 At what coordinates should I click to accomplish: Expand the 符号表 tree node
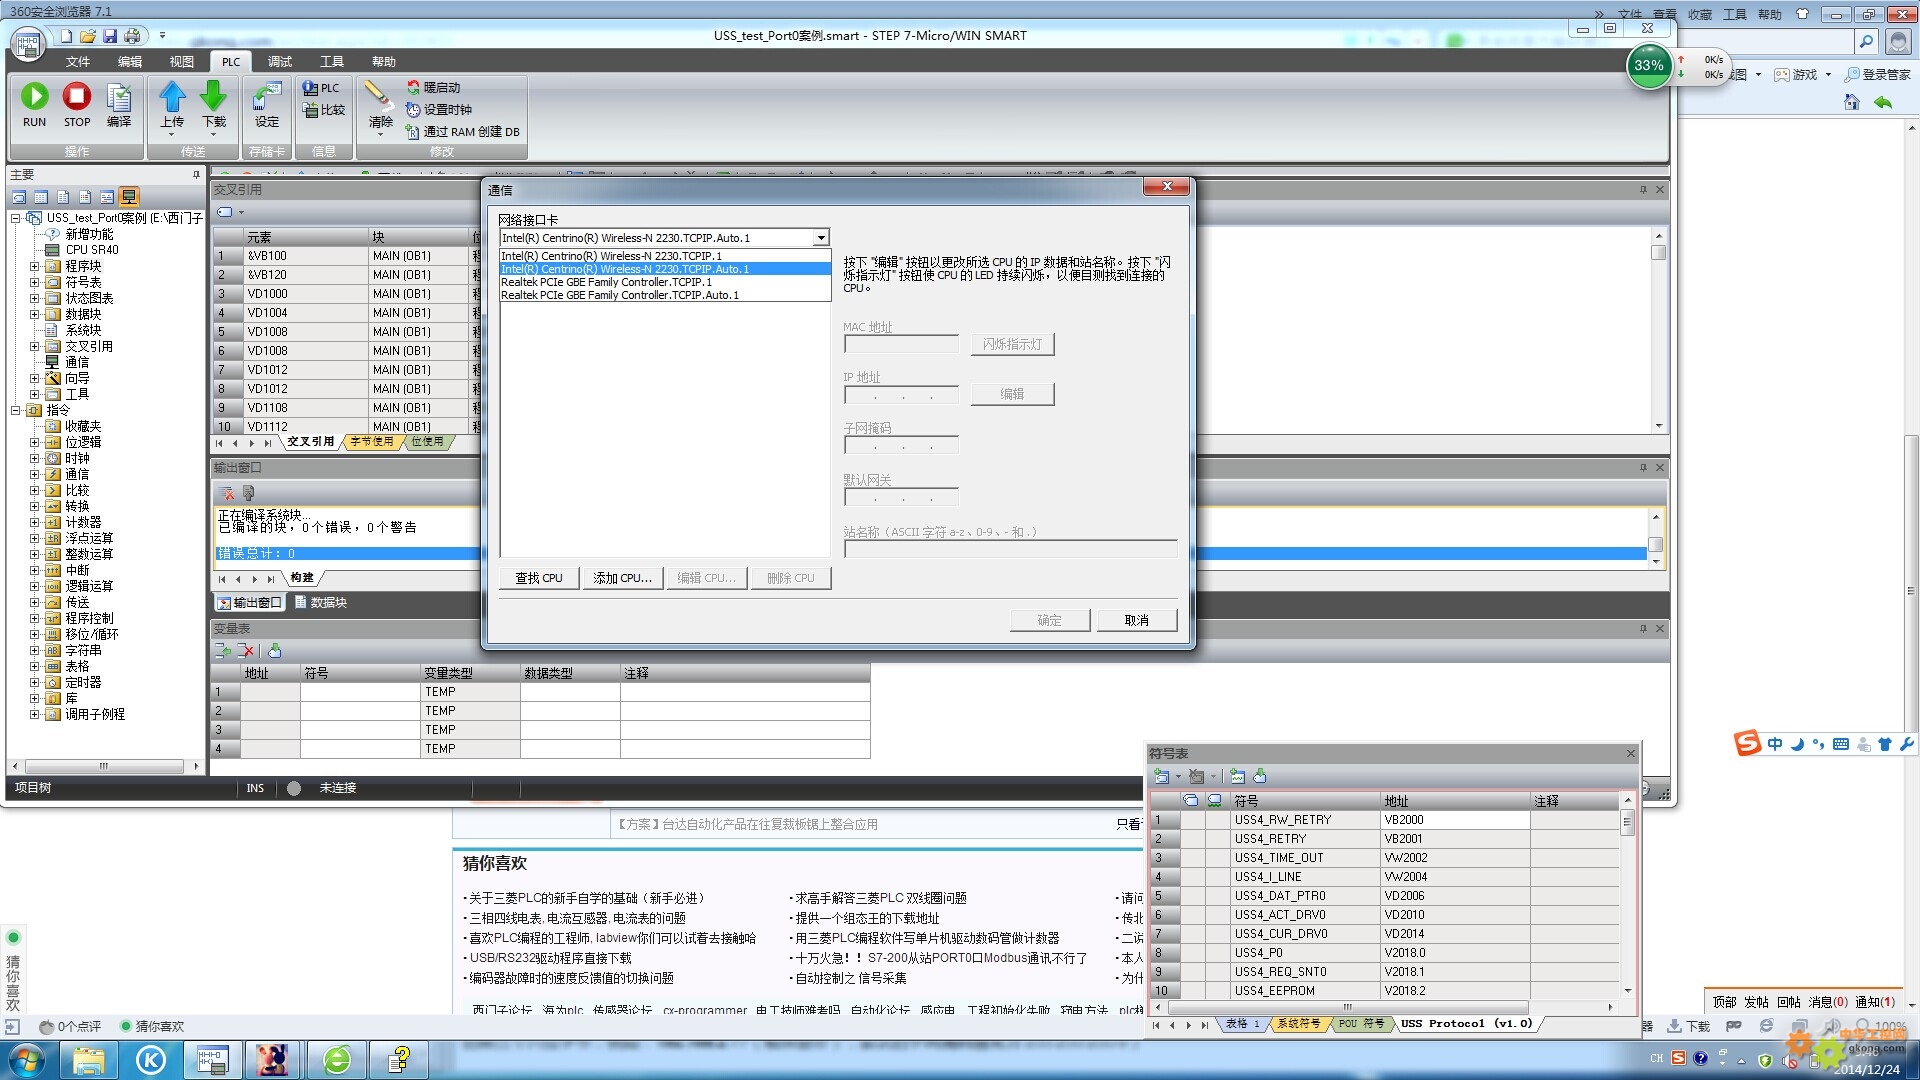point(35,283)
